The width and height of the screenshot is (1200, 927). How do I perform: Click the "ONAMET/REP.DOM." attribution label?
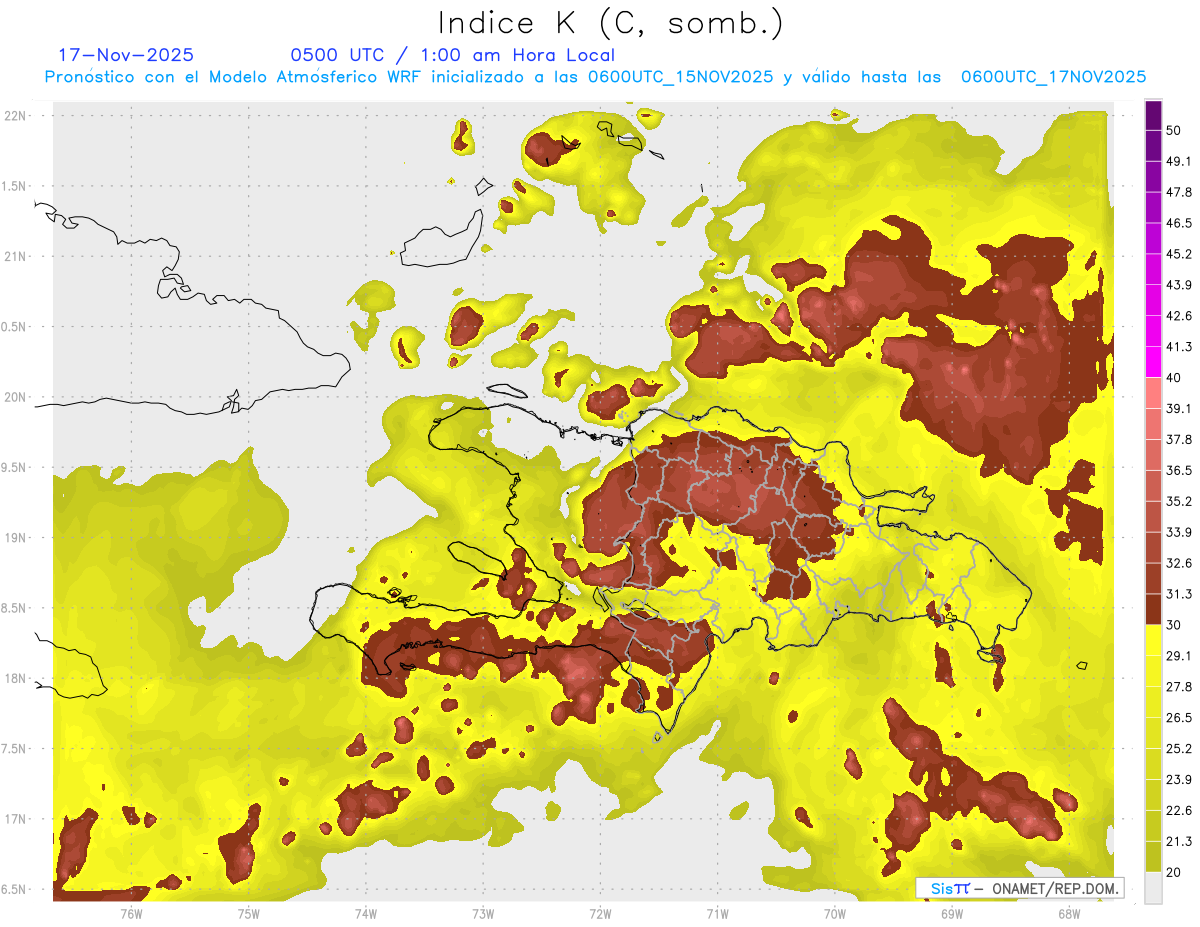click(x=1054, y=888)
